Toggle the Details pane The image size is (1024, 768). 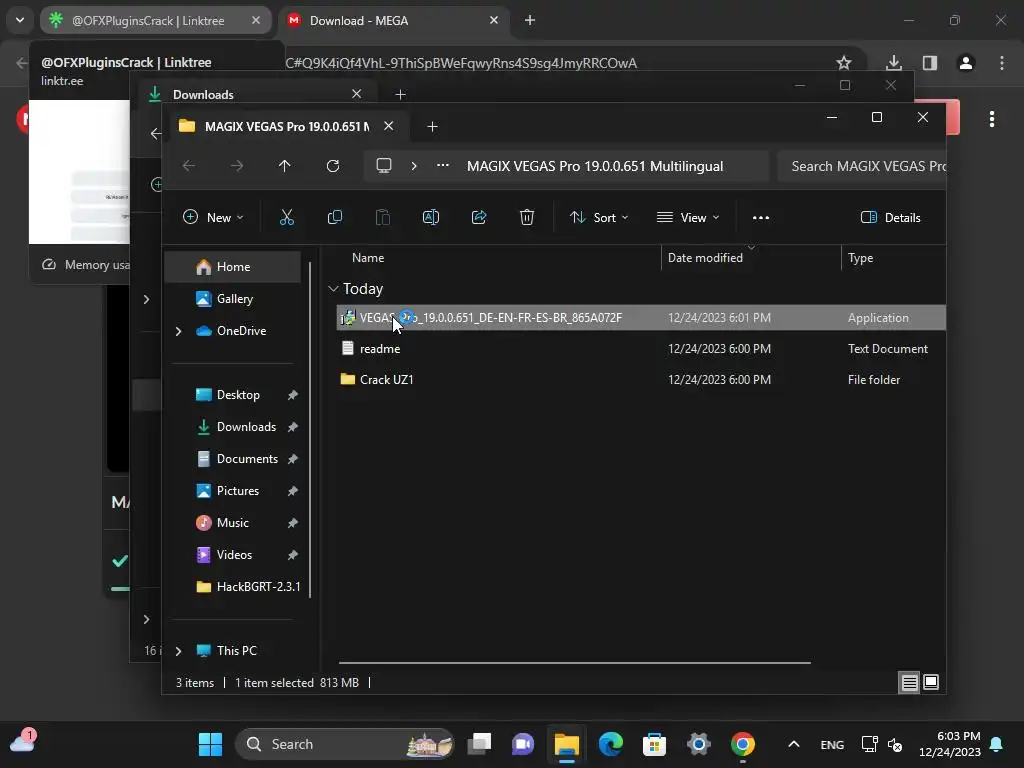890,217
